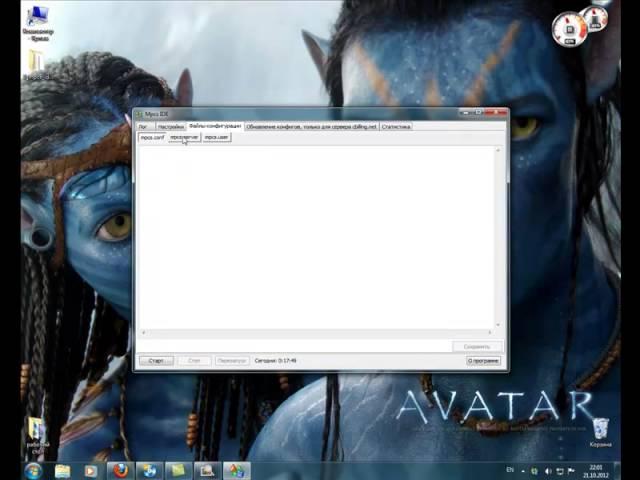The width and height of the screenshot is (640, 480).
Task: Open the Action Center flag icon
Action: tap(571, 471)
